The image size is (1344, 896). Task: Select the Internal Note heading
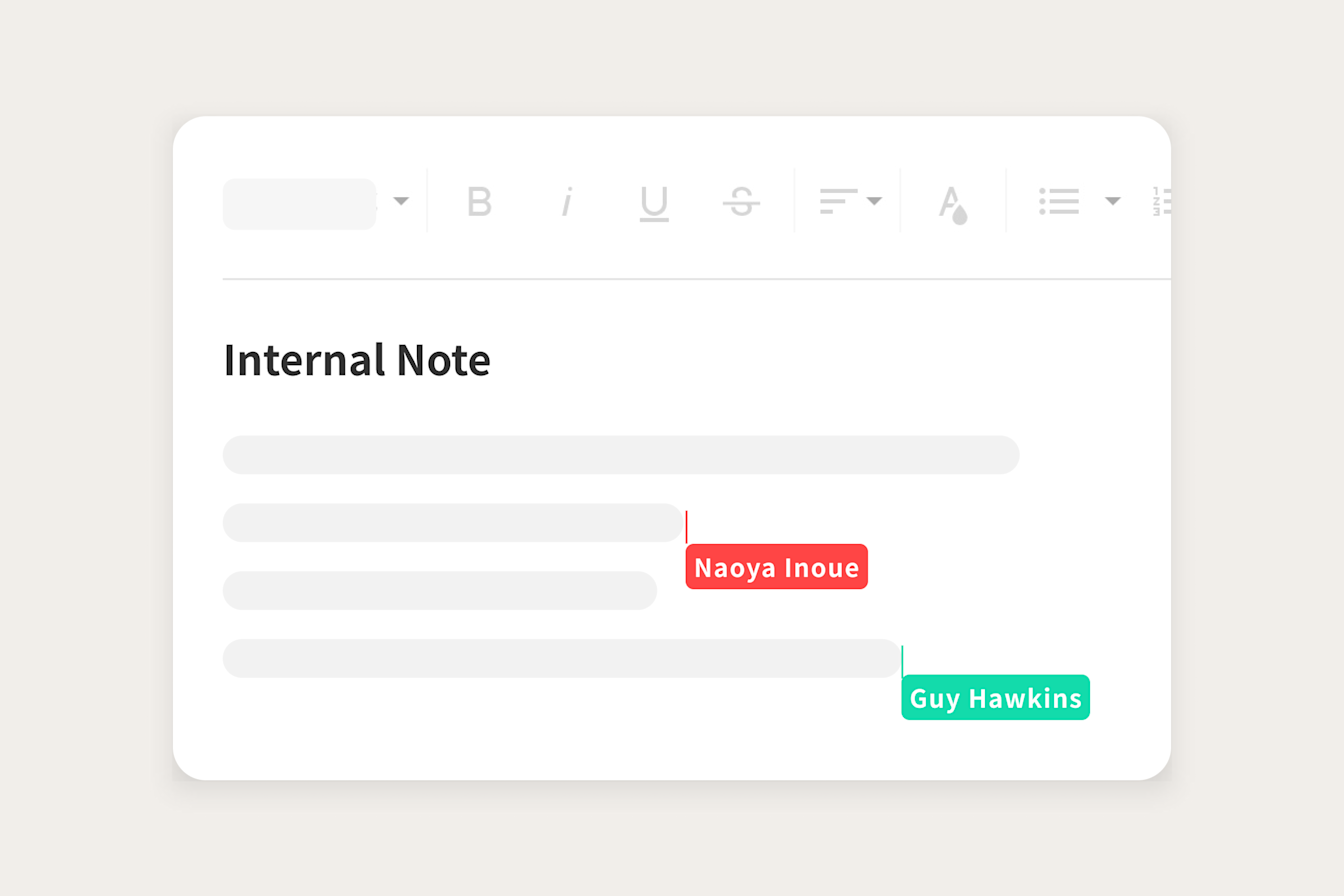coord(357,360)
